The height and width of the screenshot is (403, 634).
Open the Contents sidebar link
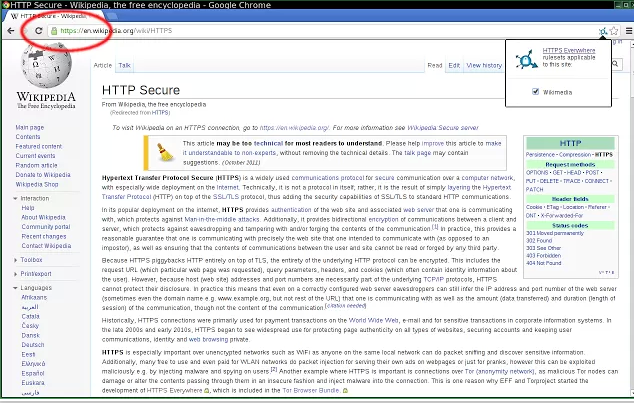click(28, 137)
